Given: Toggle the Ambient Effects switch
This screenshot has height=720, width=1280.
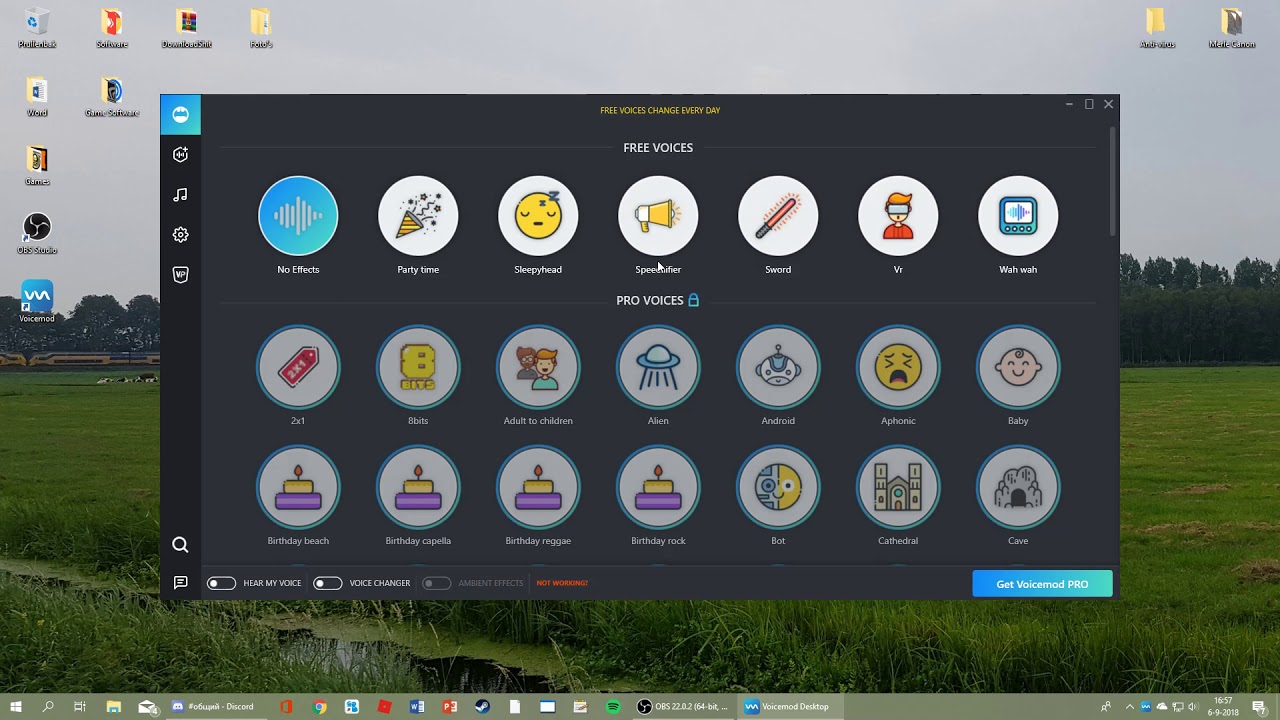Looking at the screenshot, I should [x=436, y=583].
